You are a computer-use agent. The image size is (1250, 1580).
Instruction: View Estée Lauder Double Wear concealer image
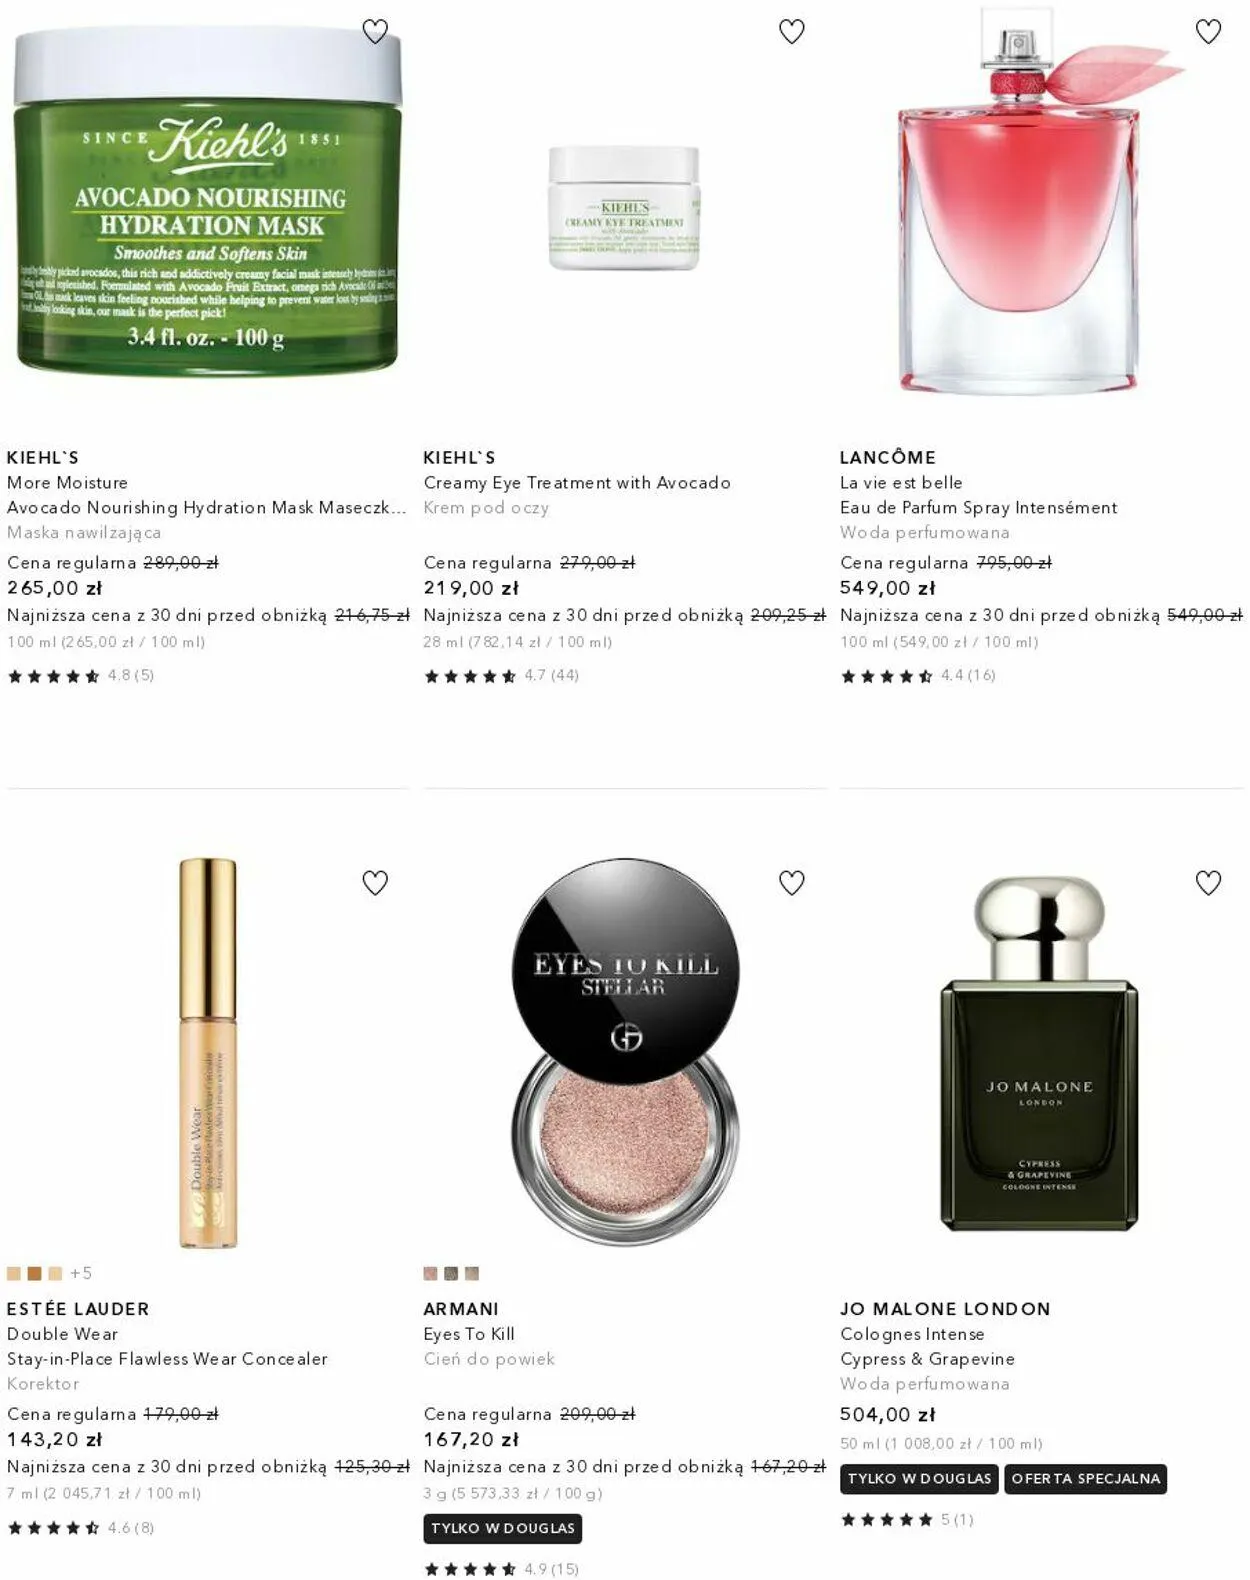tap(208, 1052)
